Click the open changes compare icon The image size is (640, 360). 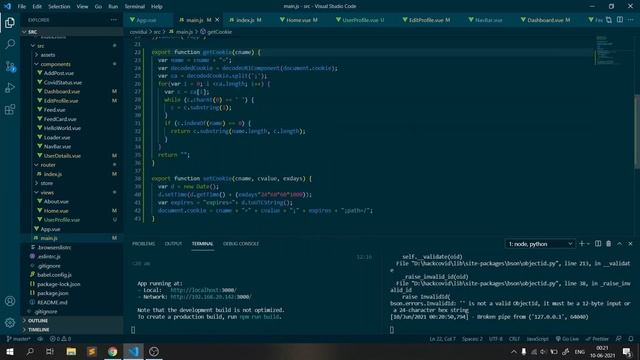pyautogui.click(x=609, y=20)
